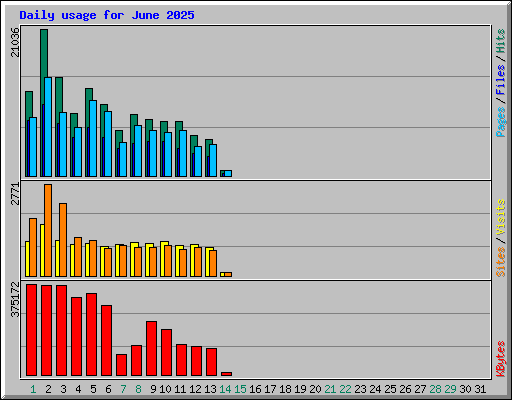Select day 31 on the x-axis

[x=480, y=389]
